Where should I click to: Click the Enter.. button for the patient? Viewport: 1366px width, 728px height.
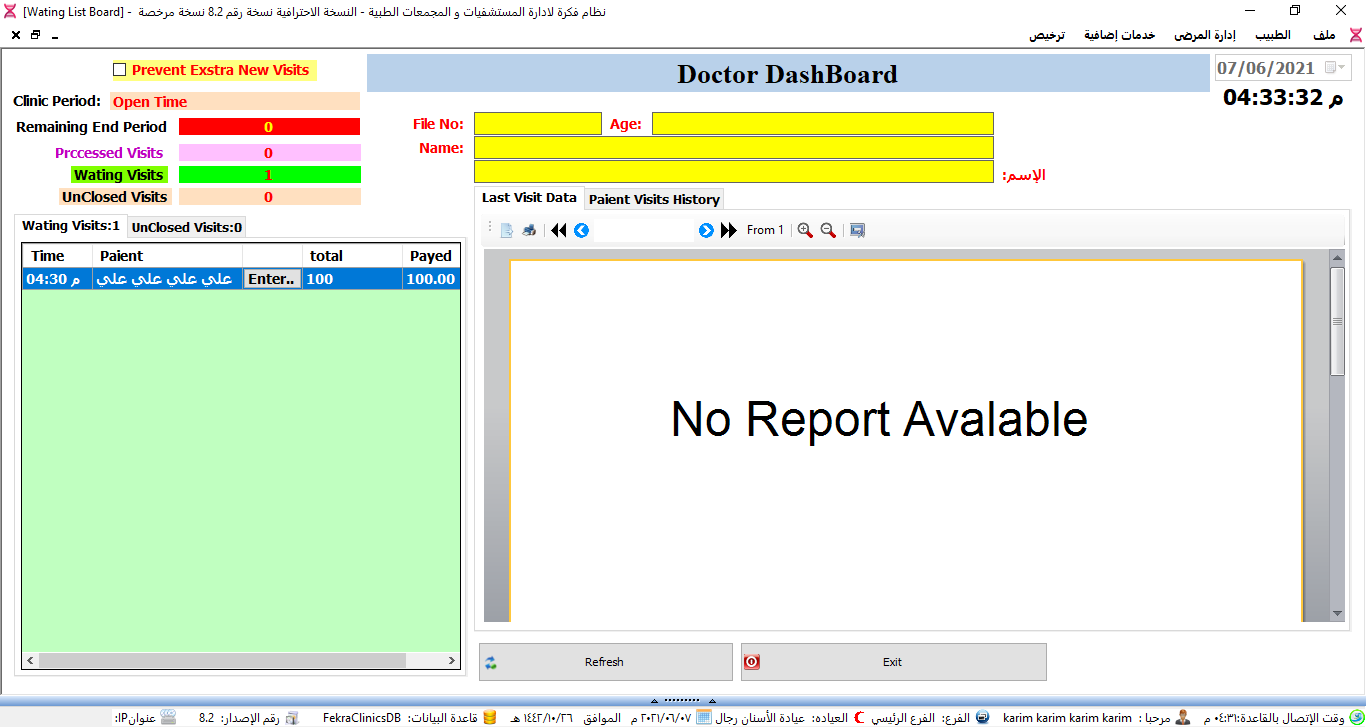tap(272, 280)
